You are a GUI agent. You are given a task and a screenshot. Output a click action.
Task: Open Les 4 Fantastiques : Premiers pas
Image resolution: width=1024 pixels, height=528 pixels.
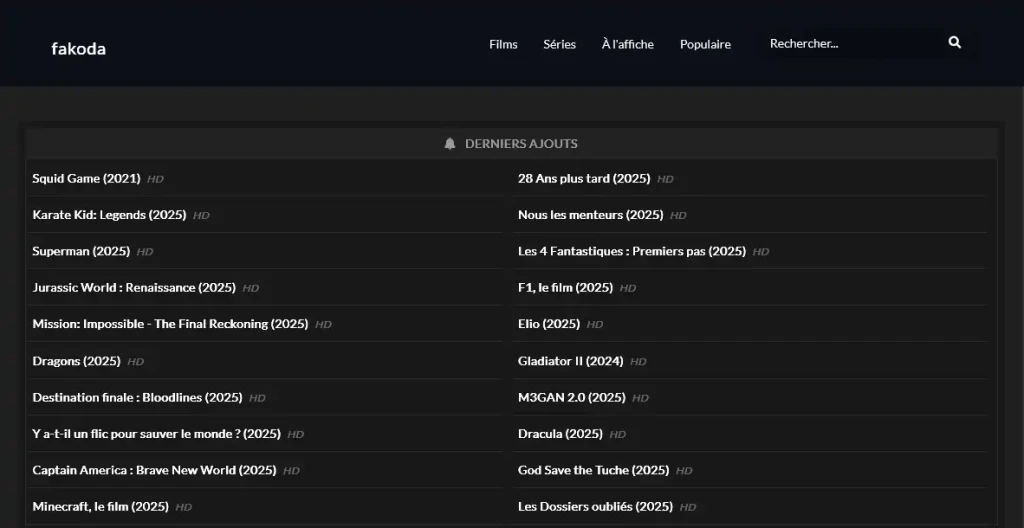coord(632,252)
